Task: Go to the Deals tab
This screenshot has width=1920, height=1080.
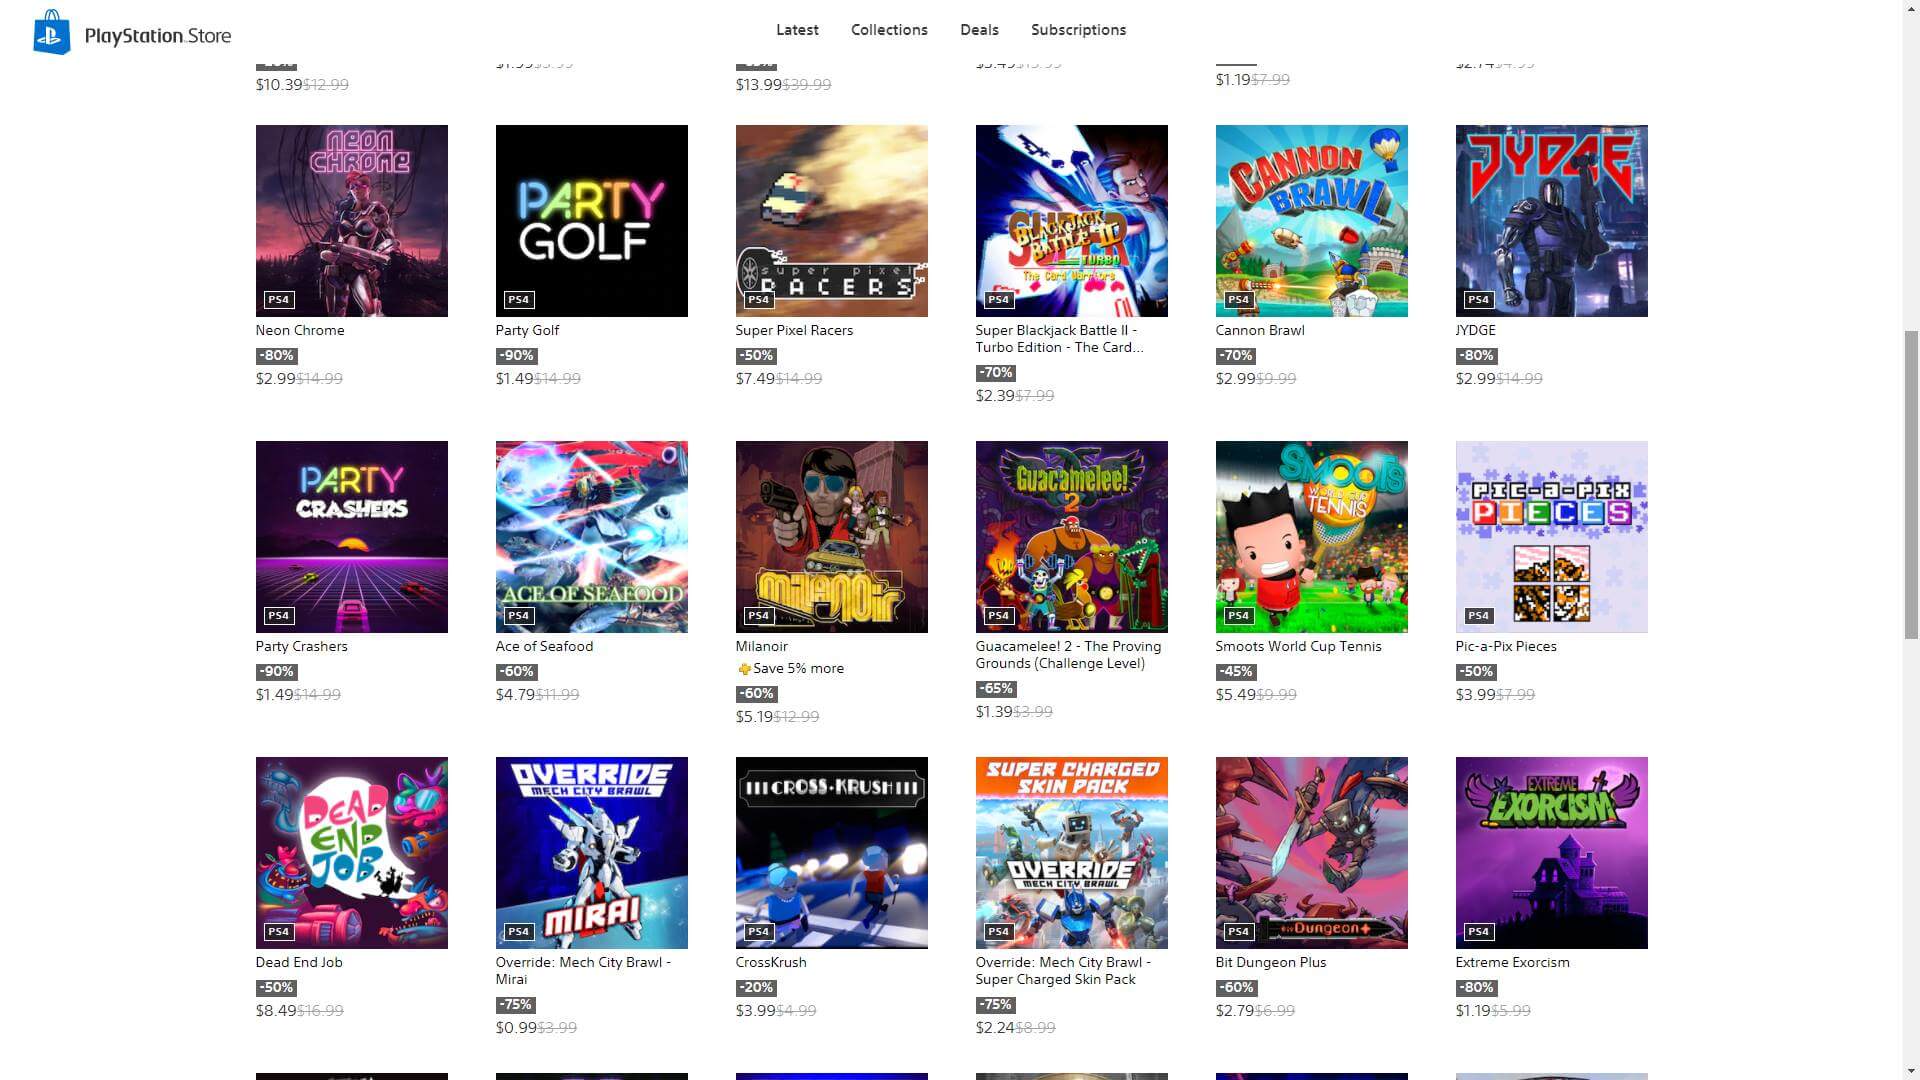Action: [x=979, y=30]
